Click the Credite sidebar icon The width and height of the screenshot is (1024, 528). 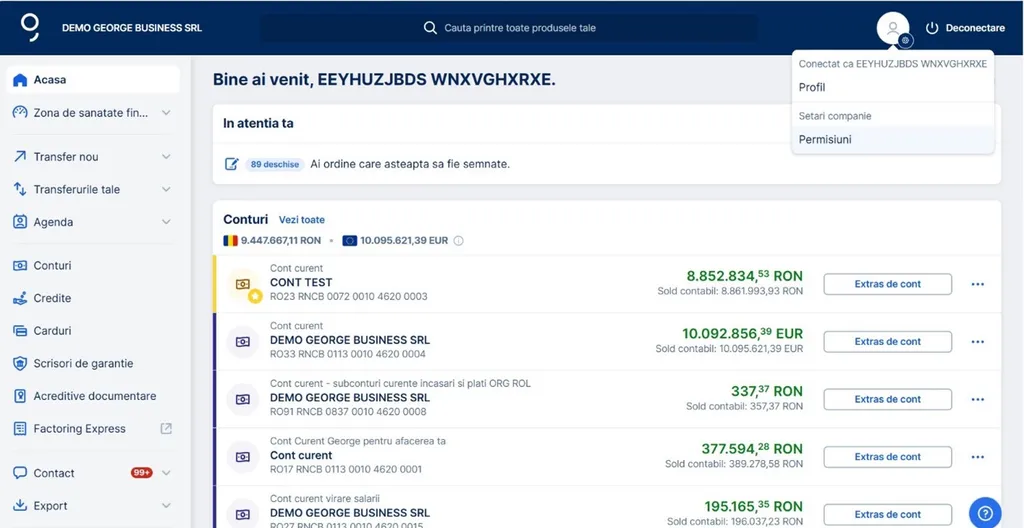point(20,298)
